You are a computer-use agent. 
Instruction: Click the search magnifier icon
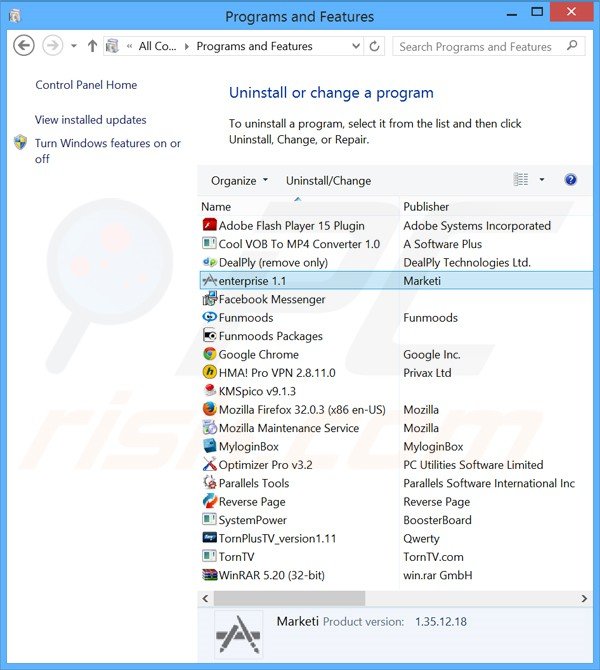[572, 45]
